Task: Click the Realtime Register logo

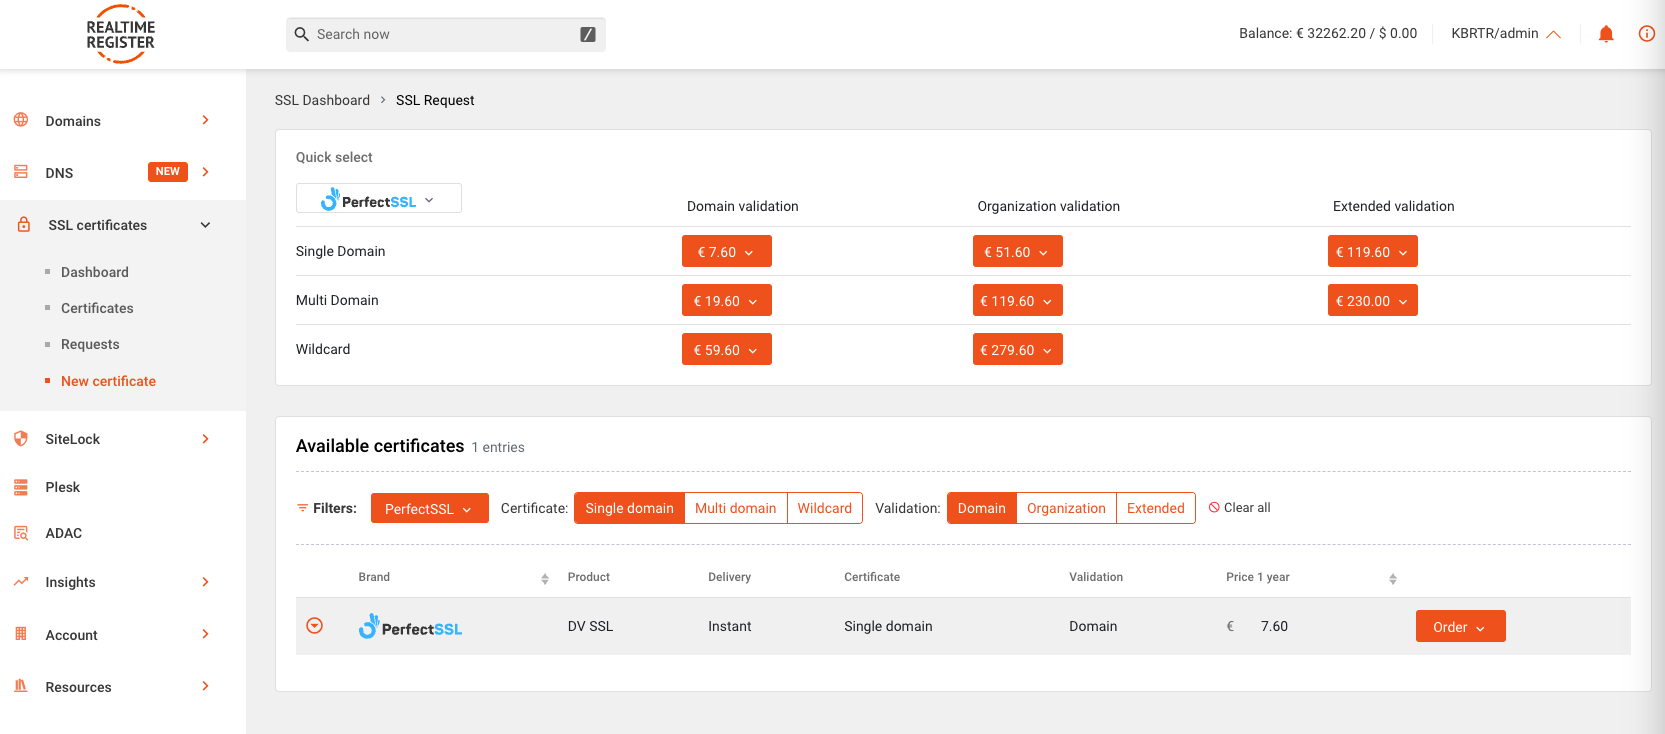Action: [x=120, y=34]
